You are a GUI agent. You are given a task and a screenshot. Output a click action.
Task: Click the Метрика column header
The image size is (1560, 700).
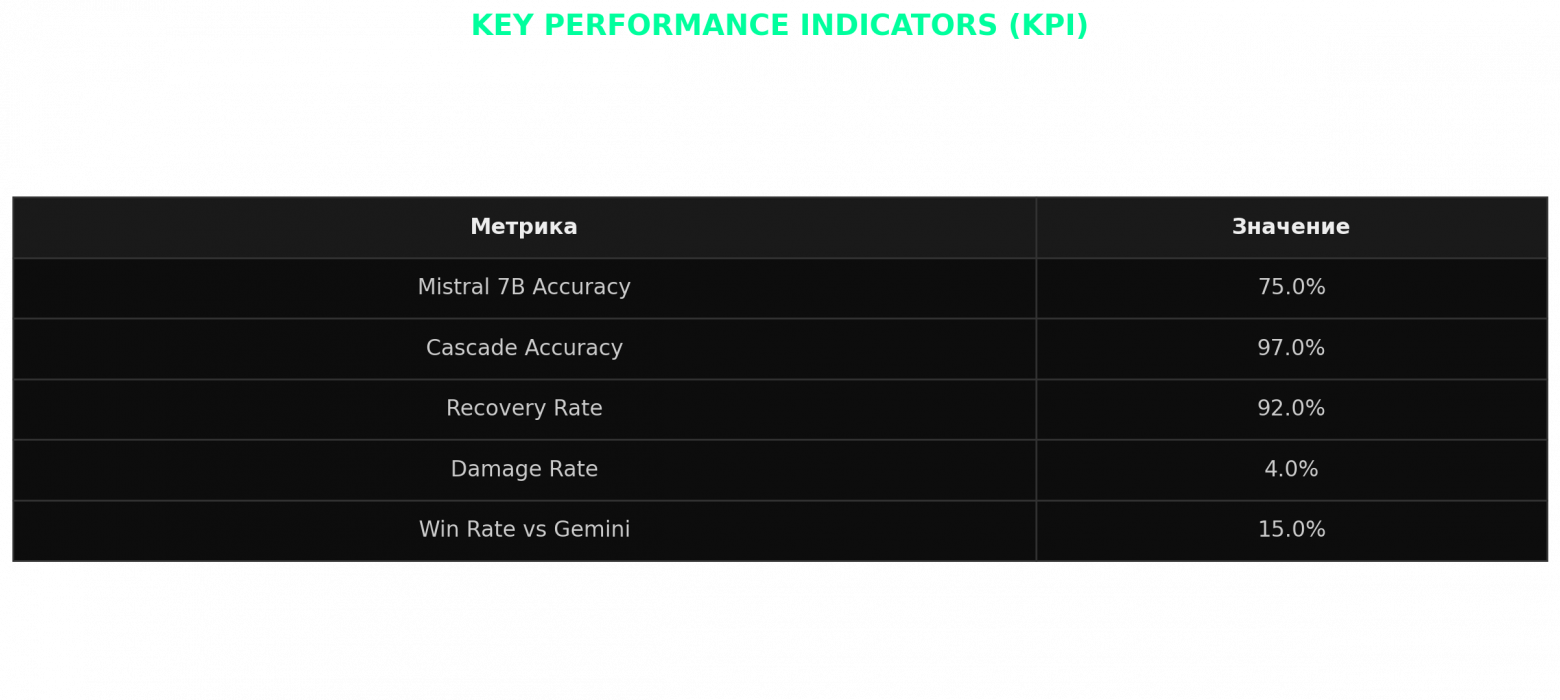click(x=524, y=228)
